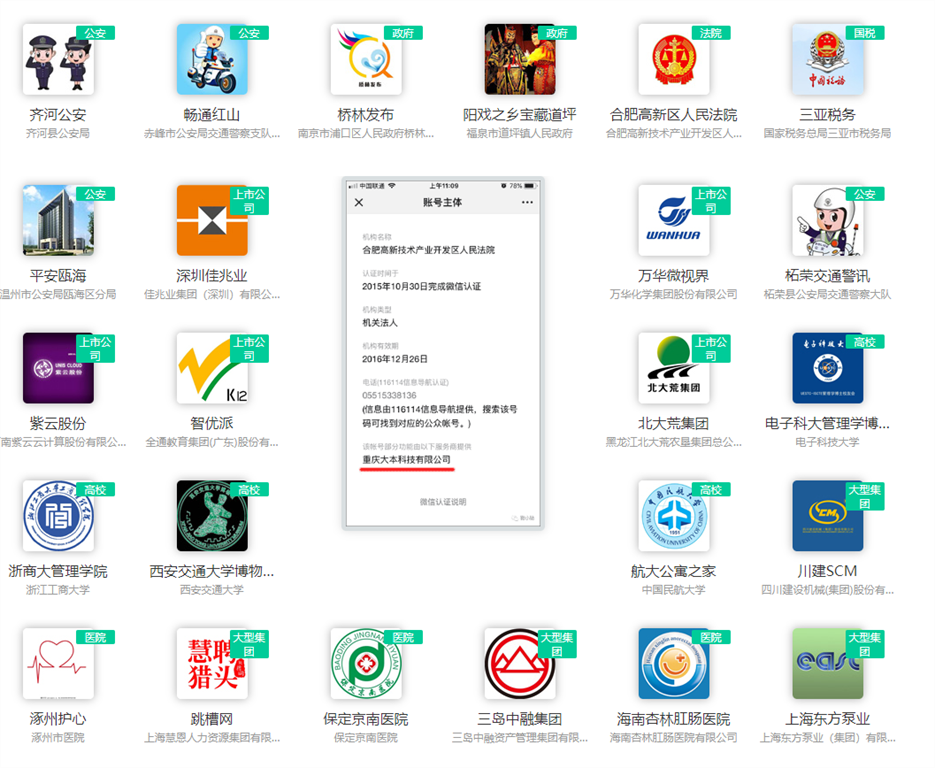Click subtitle 涿州市医院
The height and width of the screenshot is (768, 935).
(58, 738)
